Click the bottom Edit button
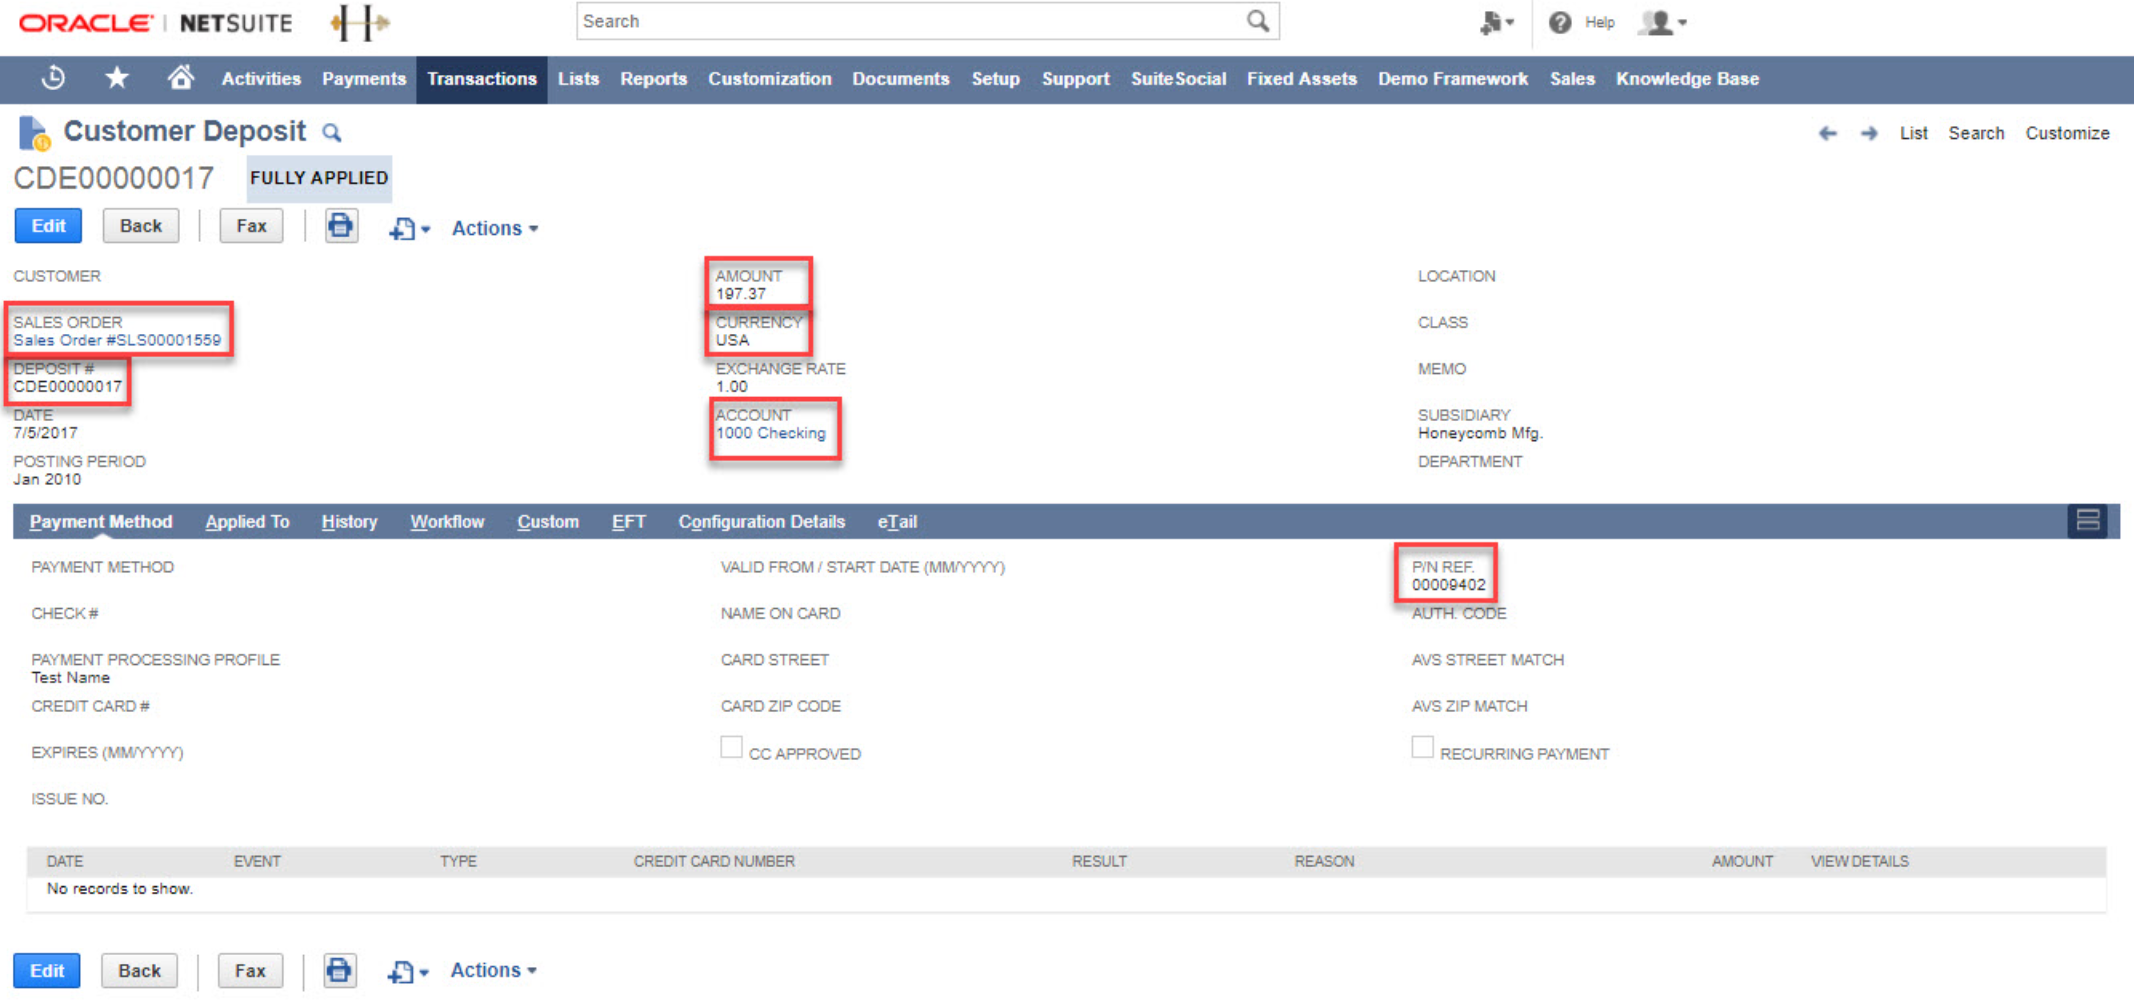 click(x=46, y=970)
